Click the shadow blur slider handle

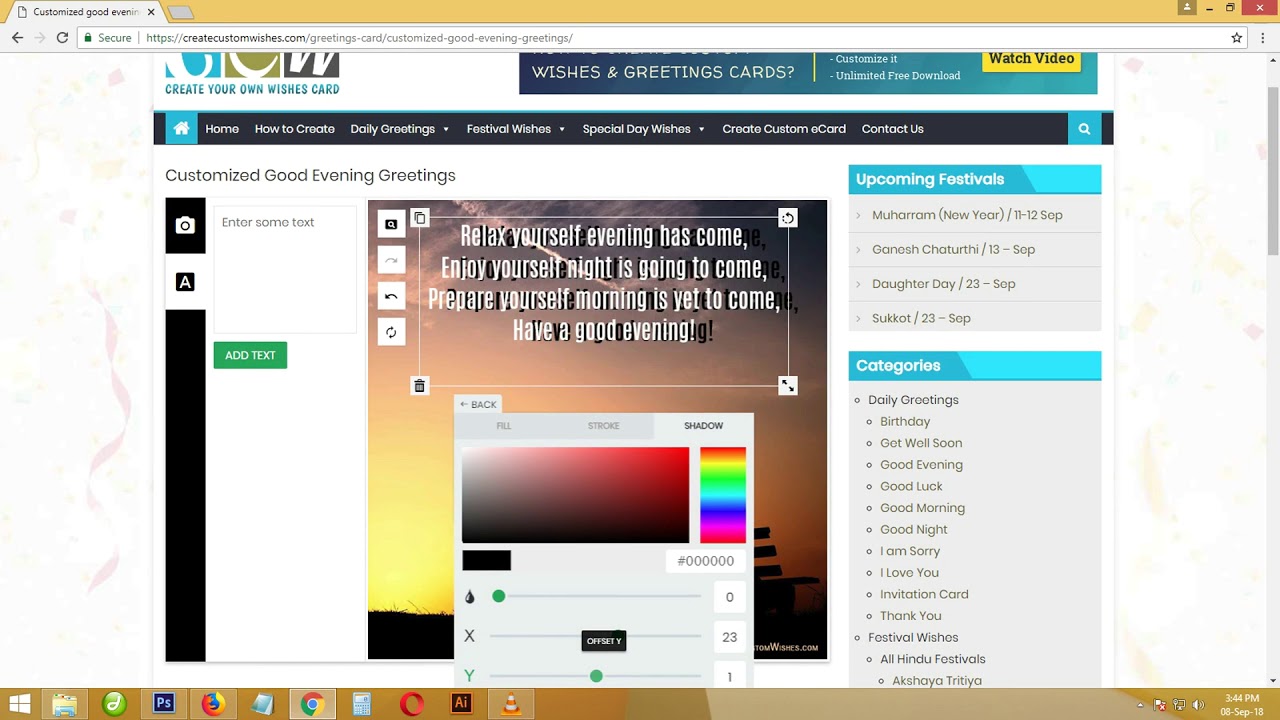(499, 596)
